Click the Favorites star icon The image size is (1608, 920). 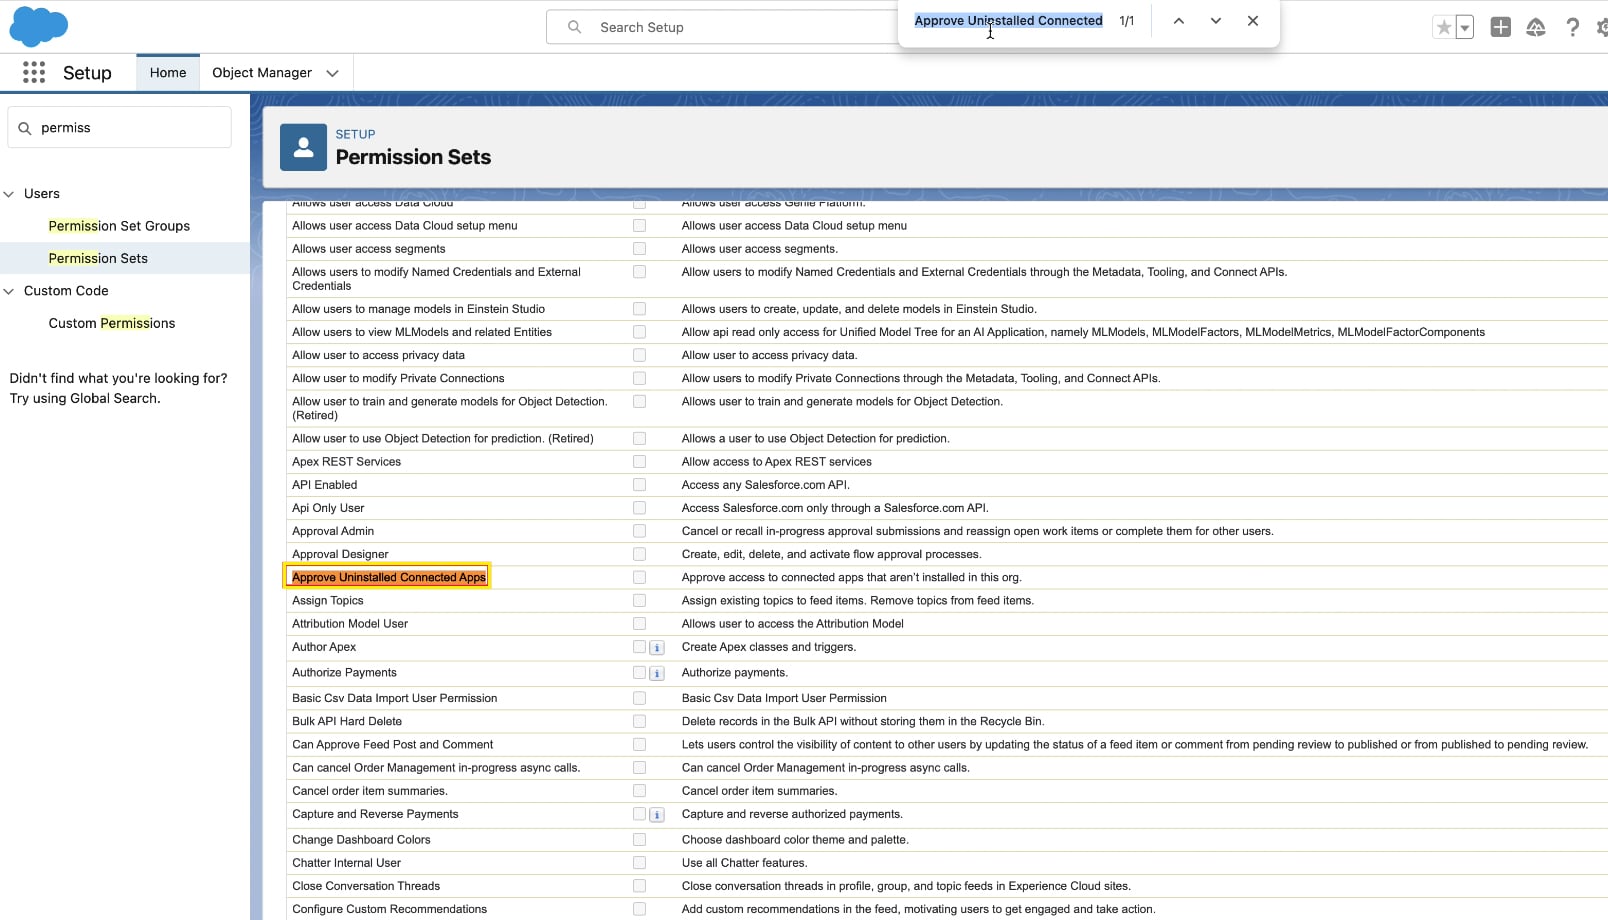[x=1443, y=28]
